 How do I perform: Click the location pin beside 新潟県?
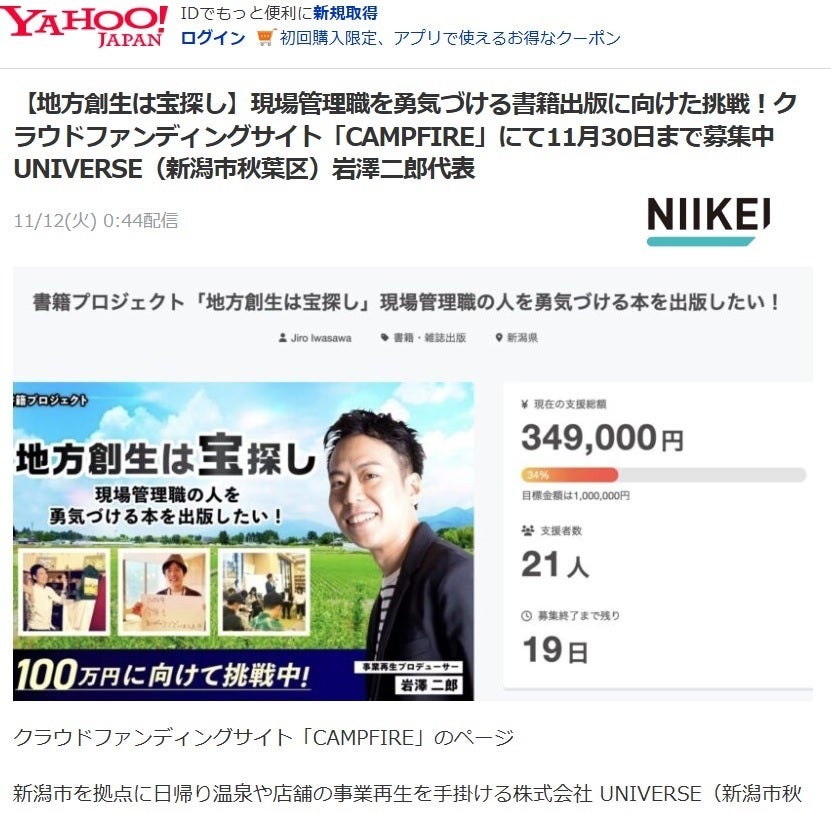tap(498, 338)
